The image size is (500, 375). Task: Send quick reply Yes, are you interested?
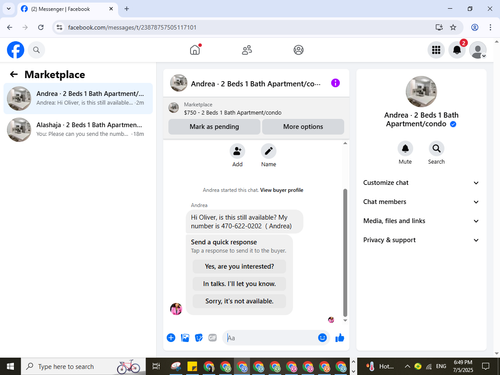tap(239, 266)
